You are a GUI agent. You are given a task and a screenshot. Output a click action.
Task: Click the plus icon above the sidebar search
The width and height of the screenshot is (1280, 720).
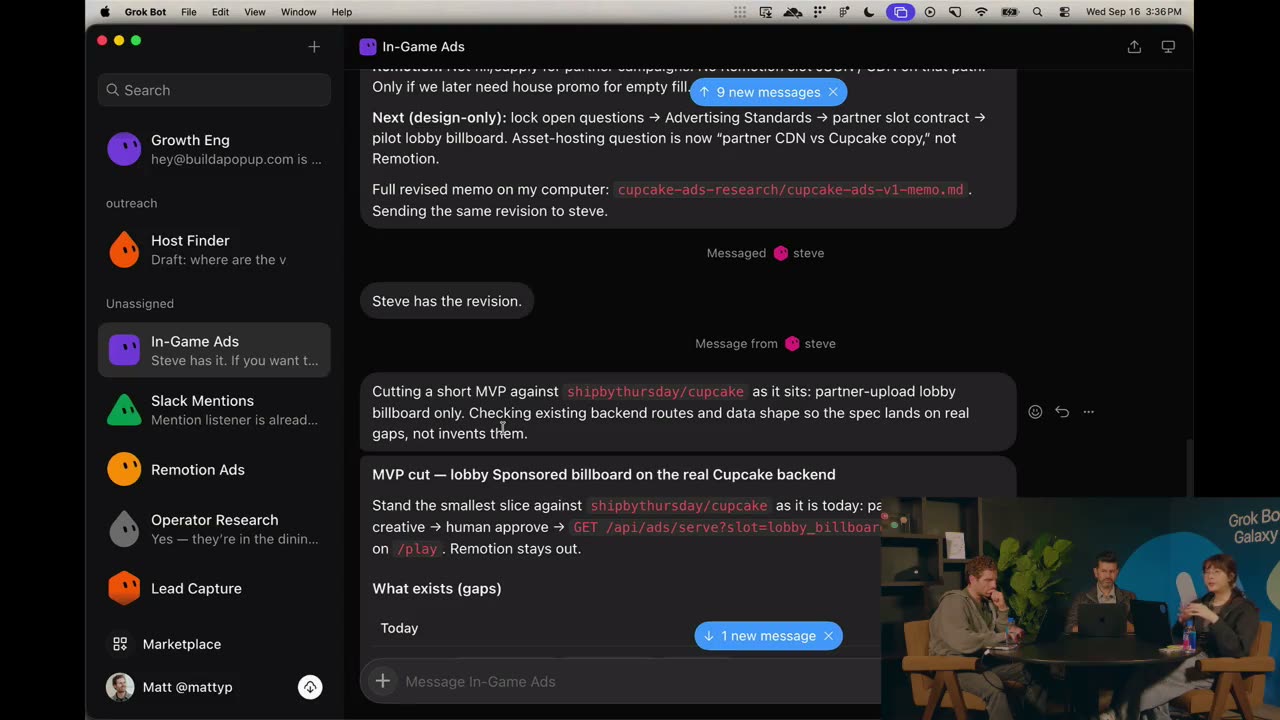coord(314,47)
